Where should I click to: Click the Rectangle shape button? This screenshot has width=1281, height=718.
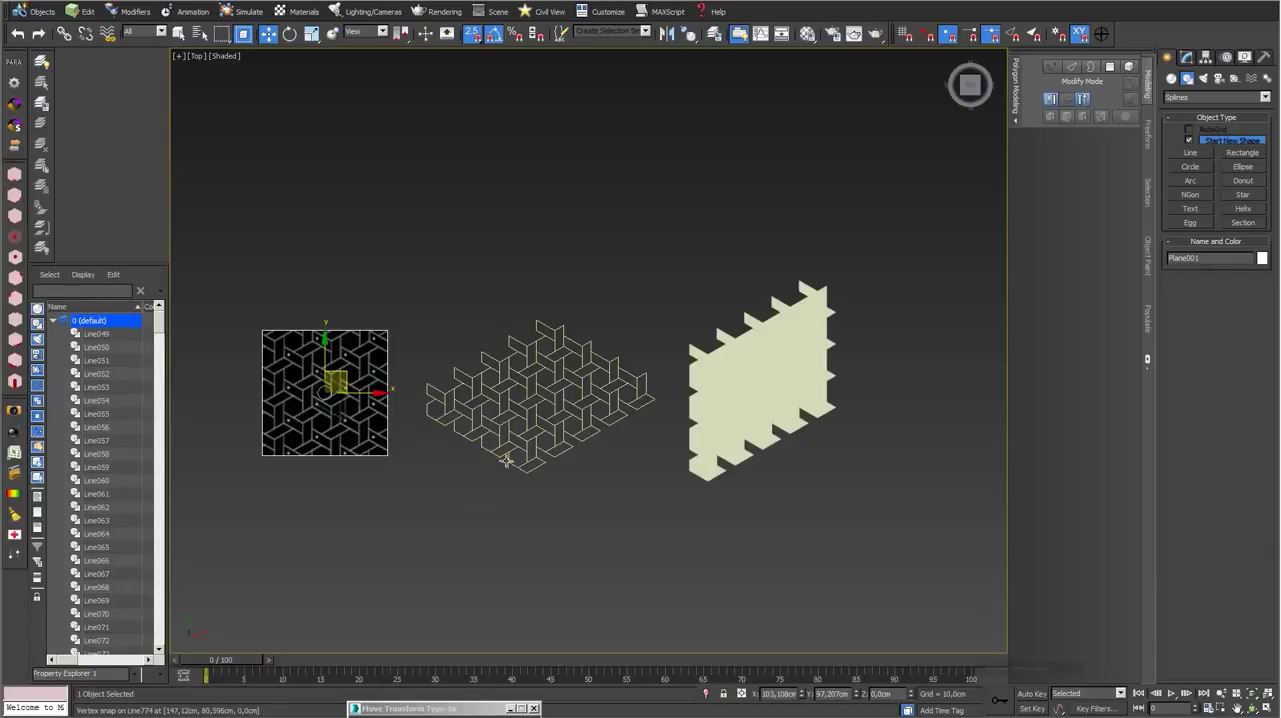tap(1242, 152)
